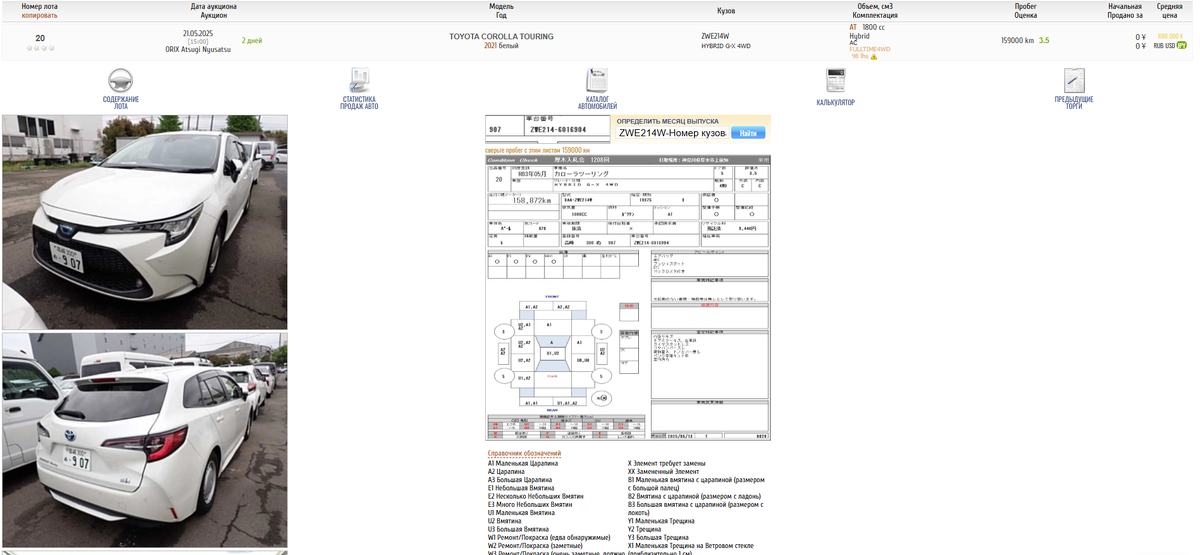The height and width of the screenshot is (555, 1200).
Task: Click the 'A3 Большая Царапина' legend entry
Action: tap(519, 480)
